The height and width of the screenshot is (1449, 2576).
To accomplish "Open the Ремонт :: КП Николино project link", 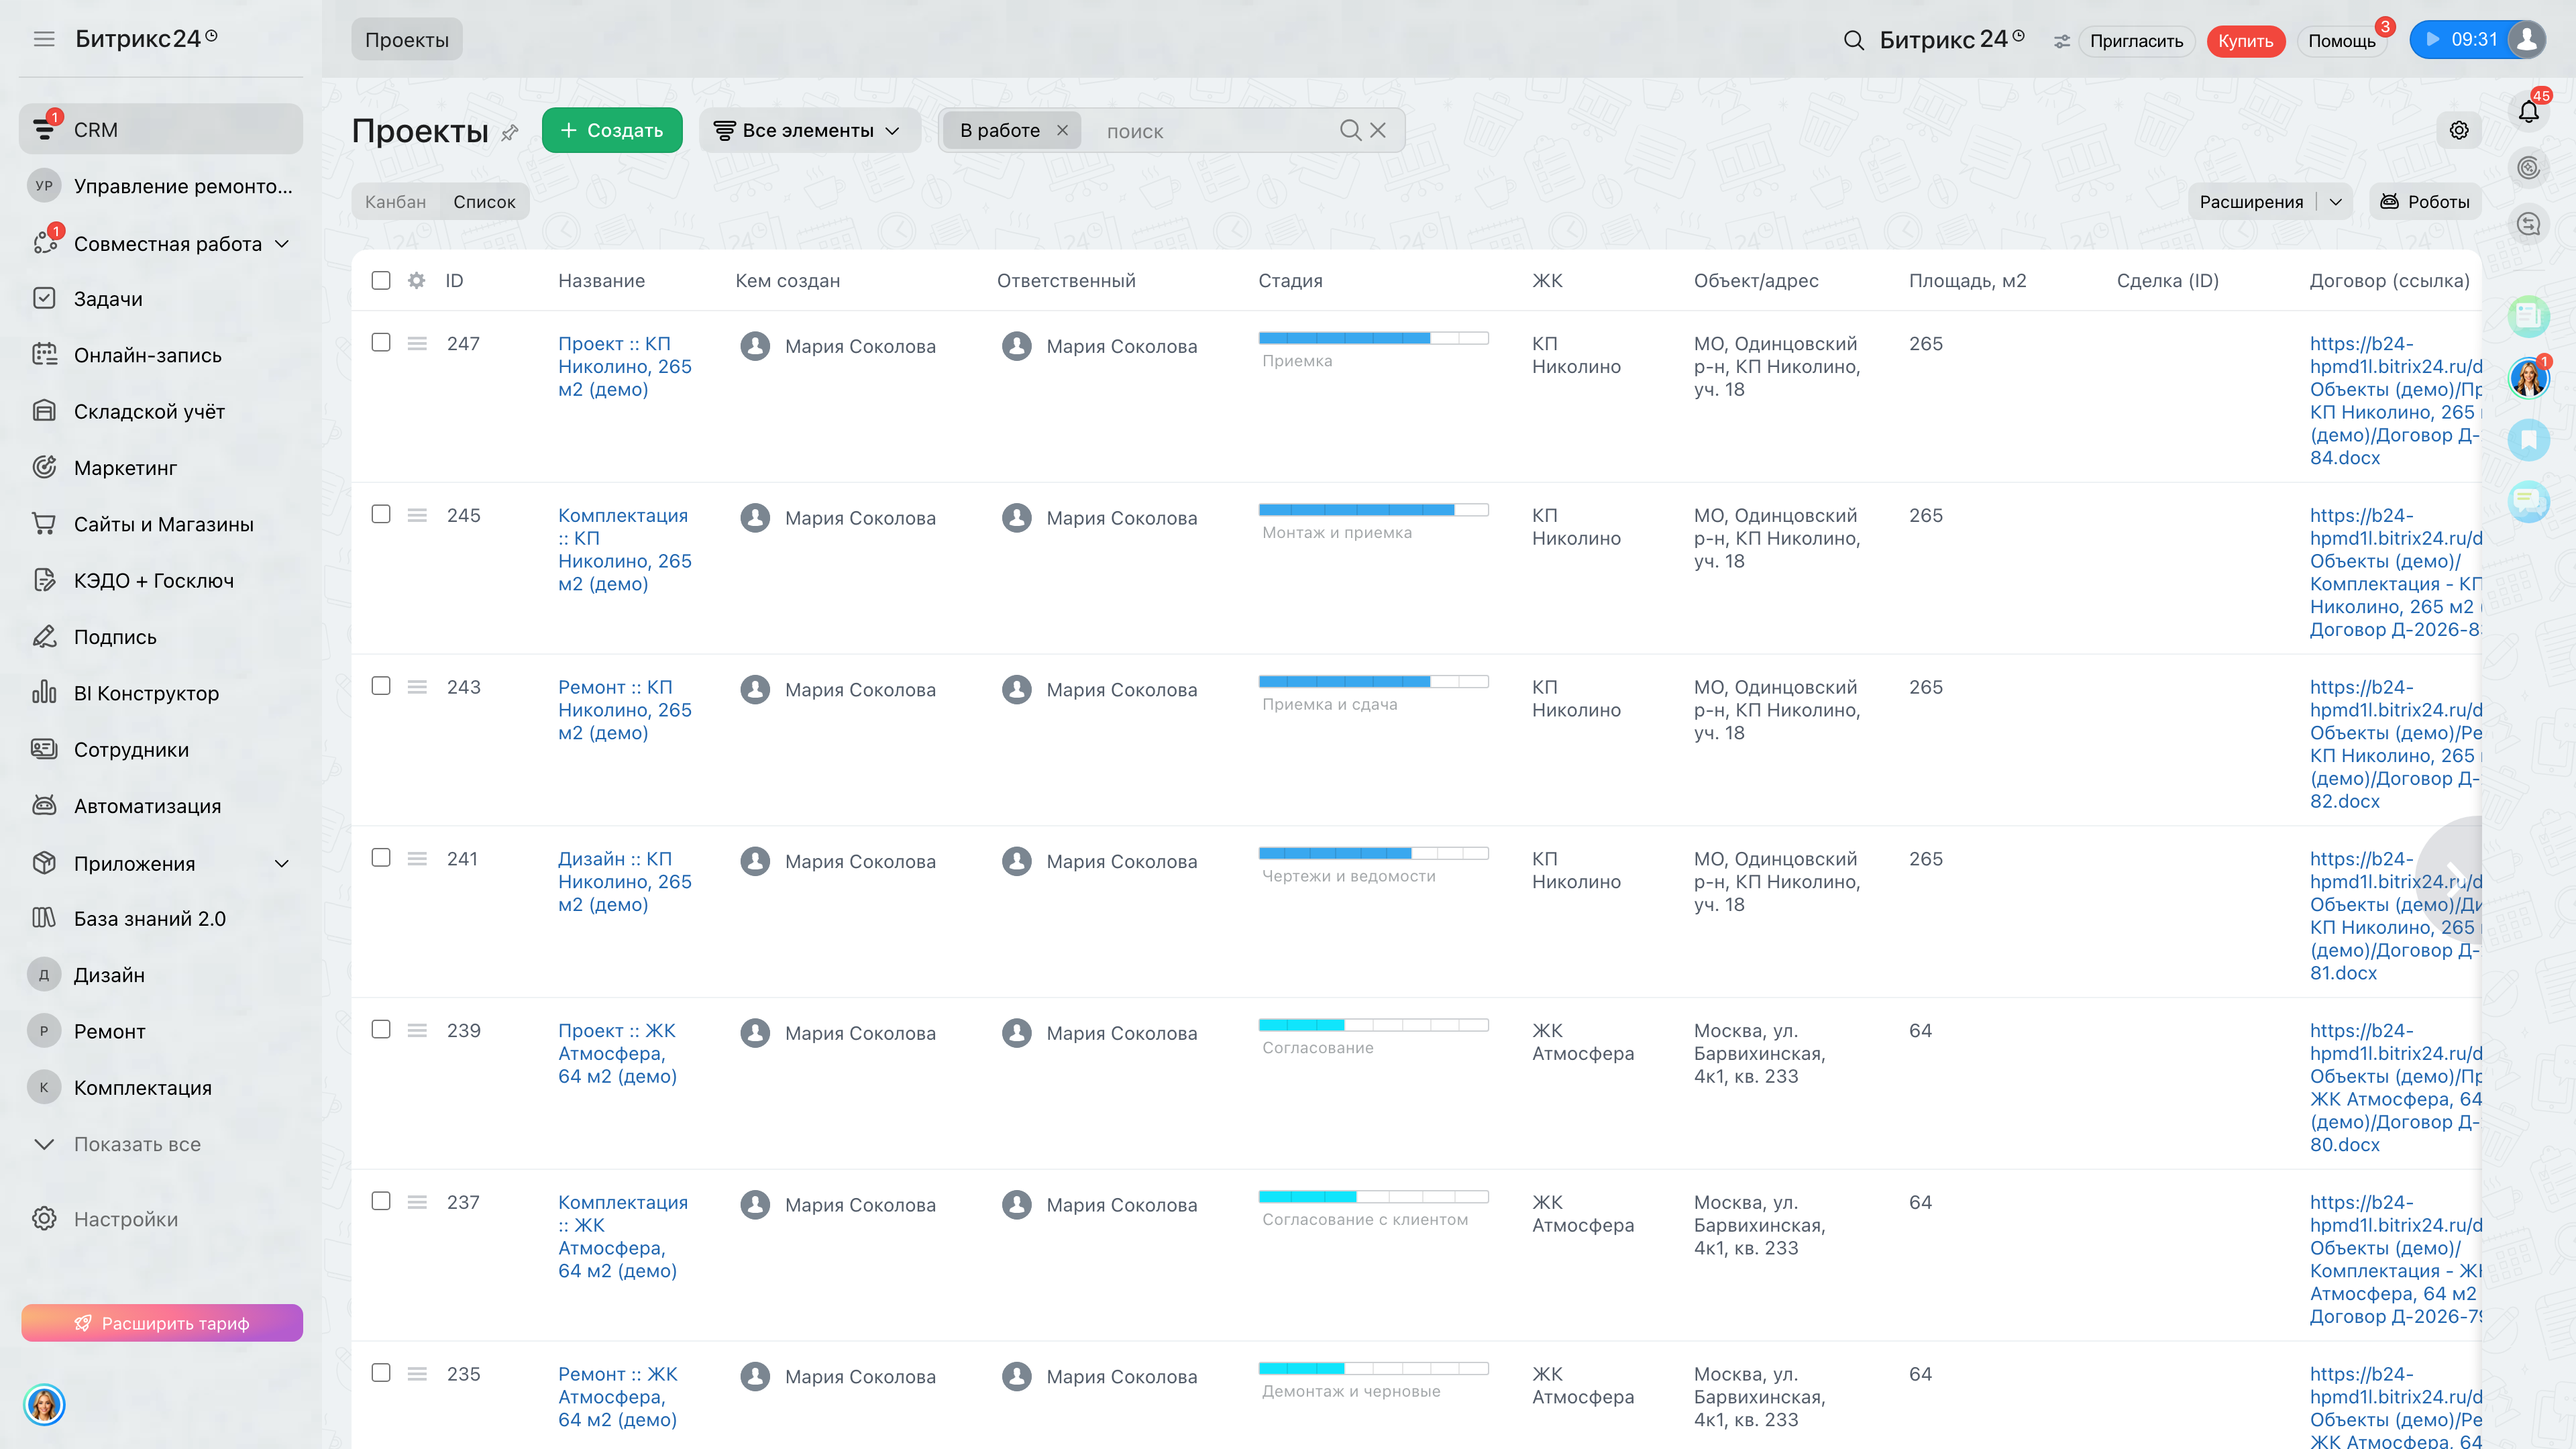I will click(x=624, y=710).
